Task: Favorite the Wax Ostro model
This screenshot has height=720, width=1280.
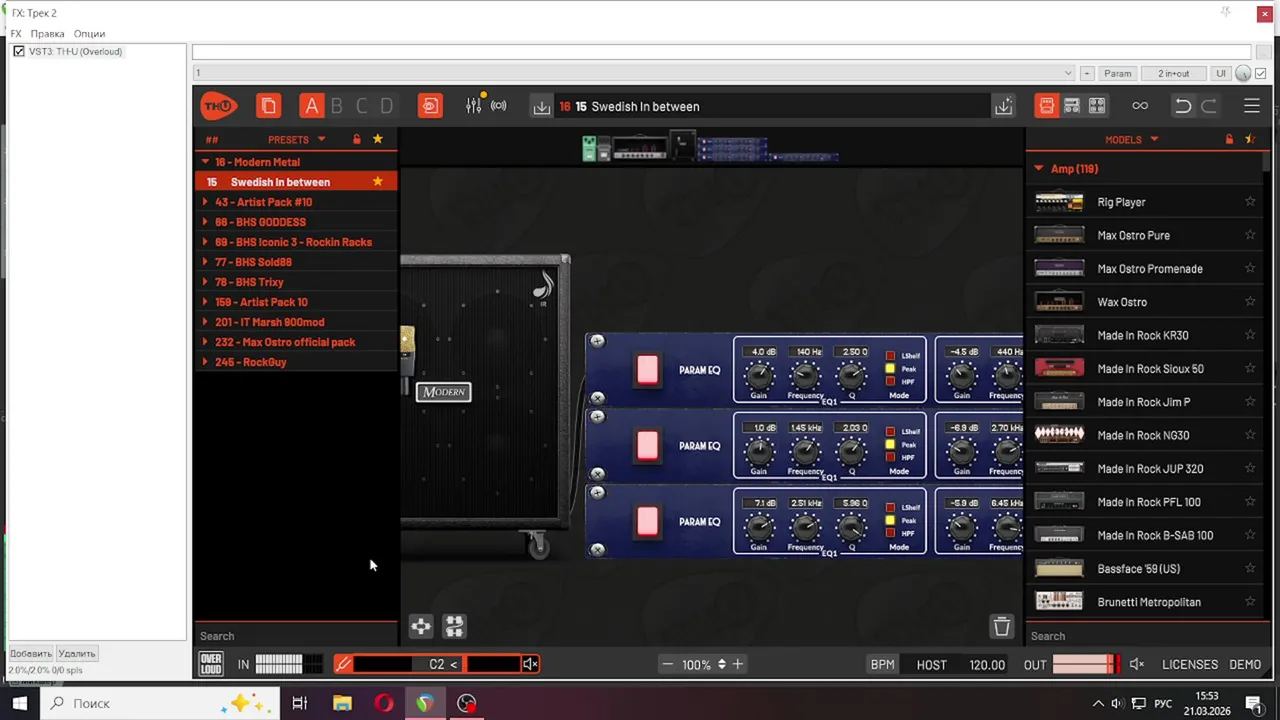Action: tap(1250, 302)
